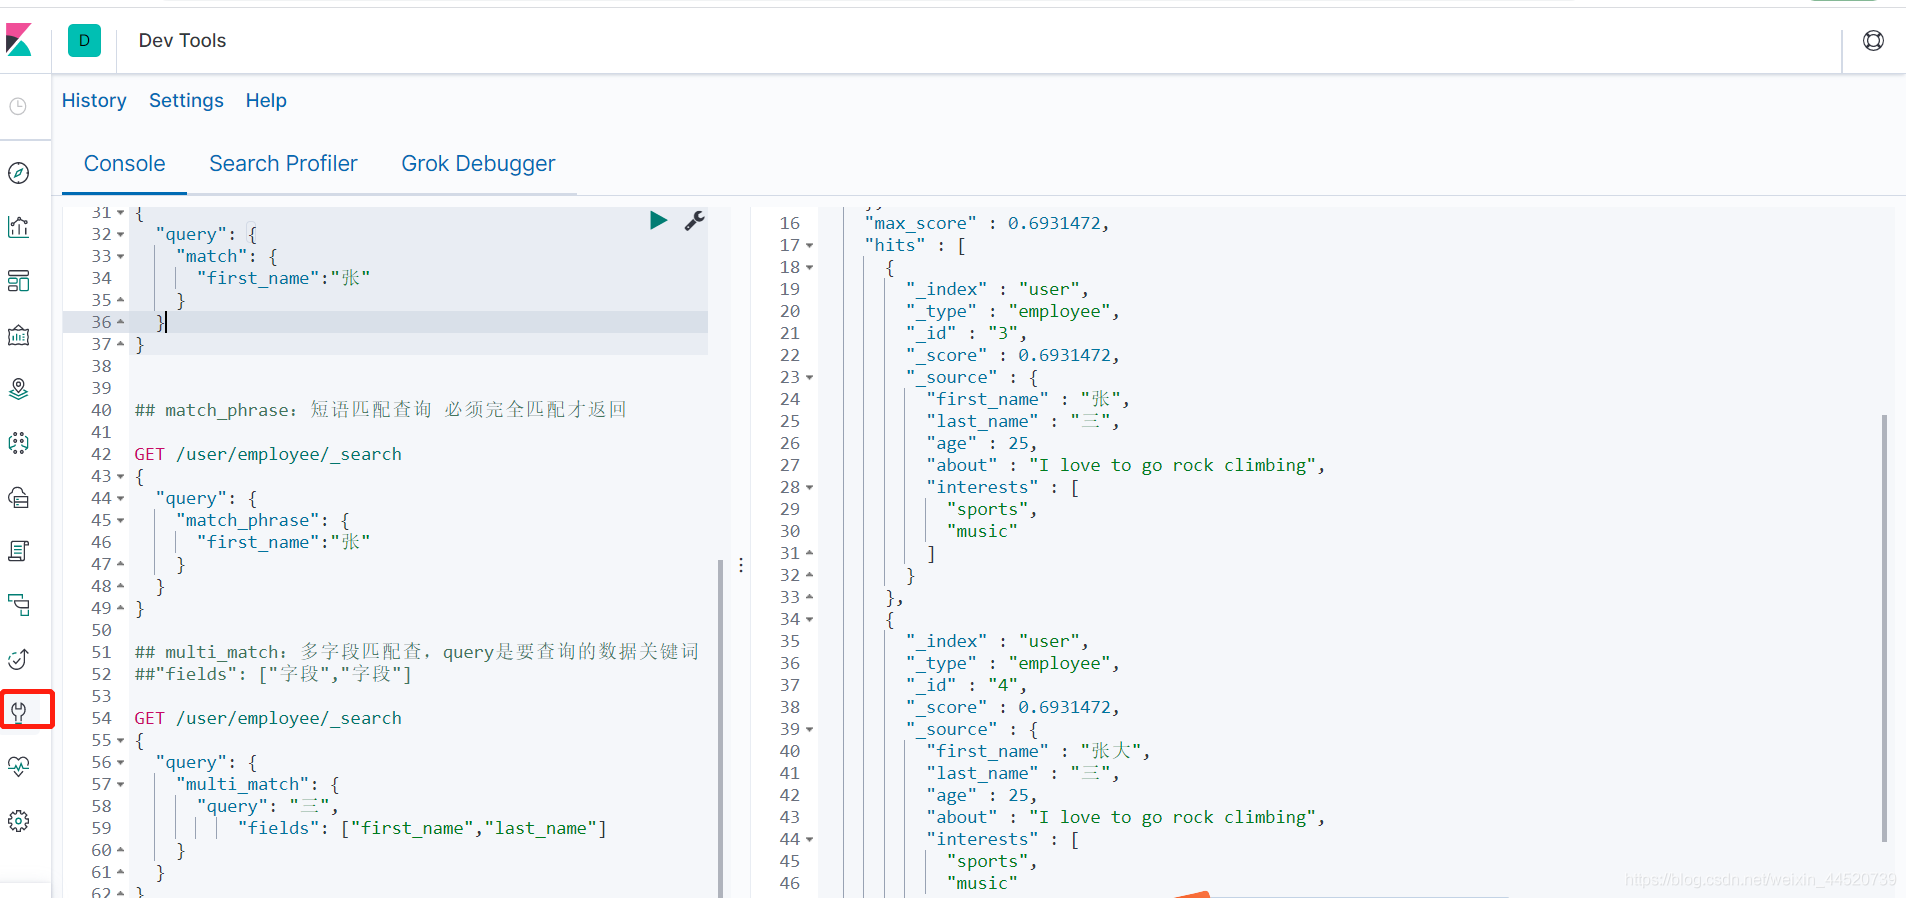Viewport: 1906px width, 898px height.
Task: Click the panel resize handle dots
Action: pos(741,565)
